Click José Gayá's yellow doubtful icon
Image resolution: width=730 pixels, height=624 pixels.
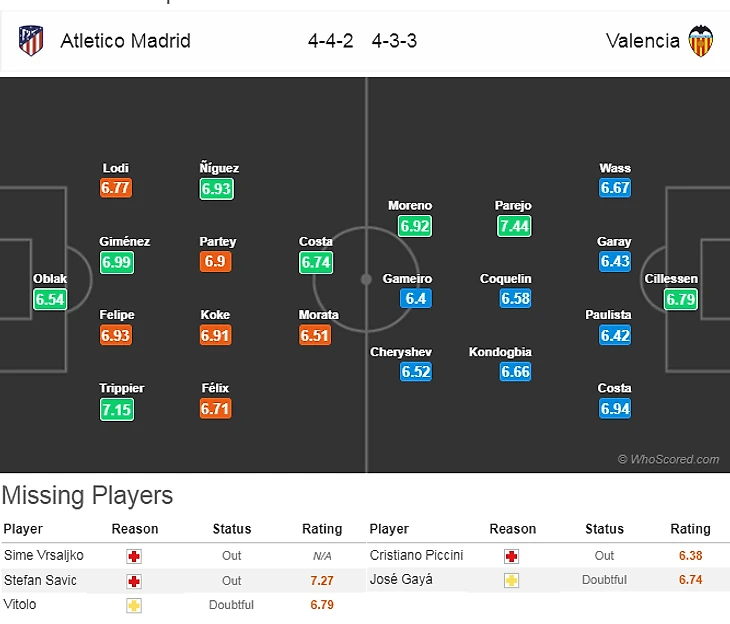pos(512,580)
